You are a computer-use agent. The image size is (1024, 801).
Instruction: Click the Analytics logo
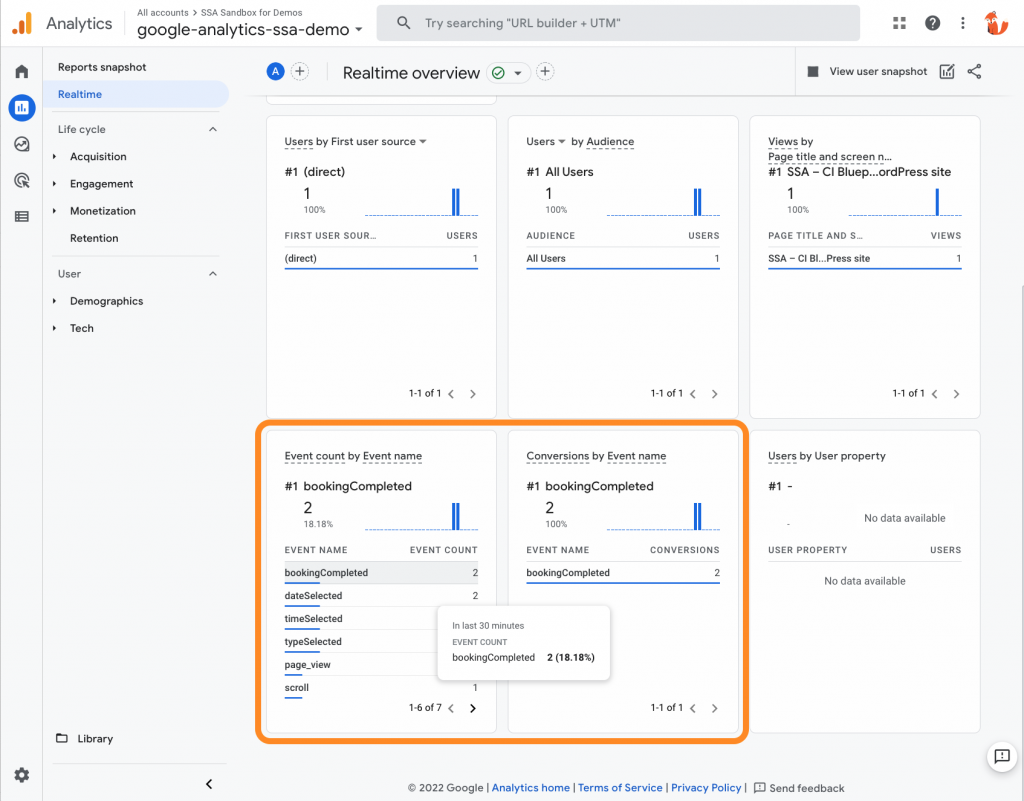click(x=22, y=23)
